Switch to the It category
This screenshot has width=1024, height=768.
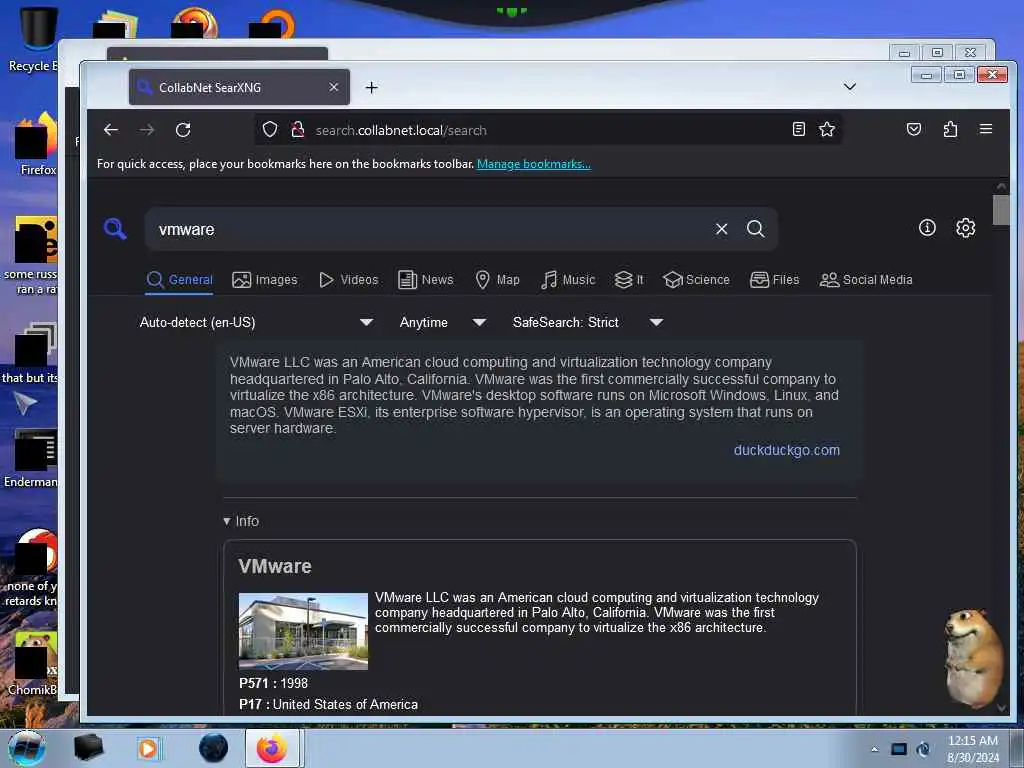[629, 280]
